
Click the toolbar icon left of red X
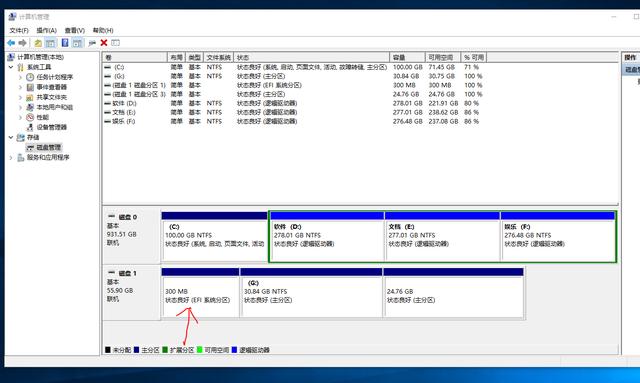click(x=92, y=43)
